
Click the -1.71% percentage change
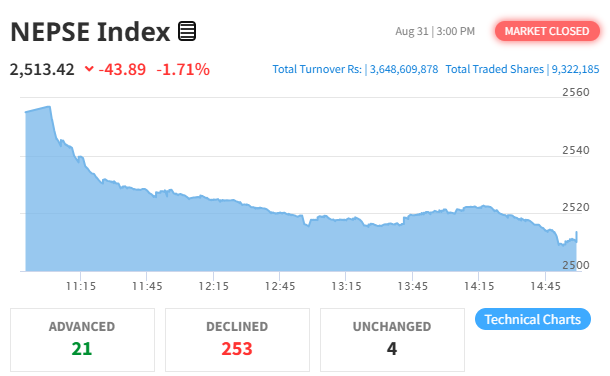183,70
